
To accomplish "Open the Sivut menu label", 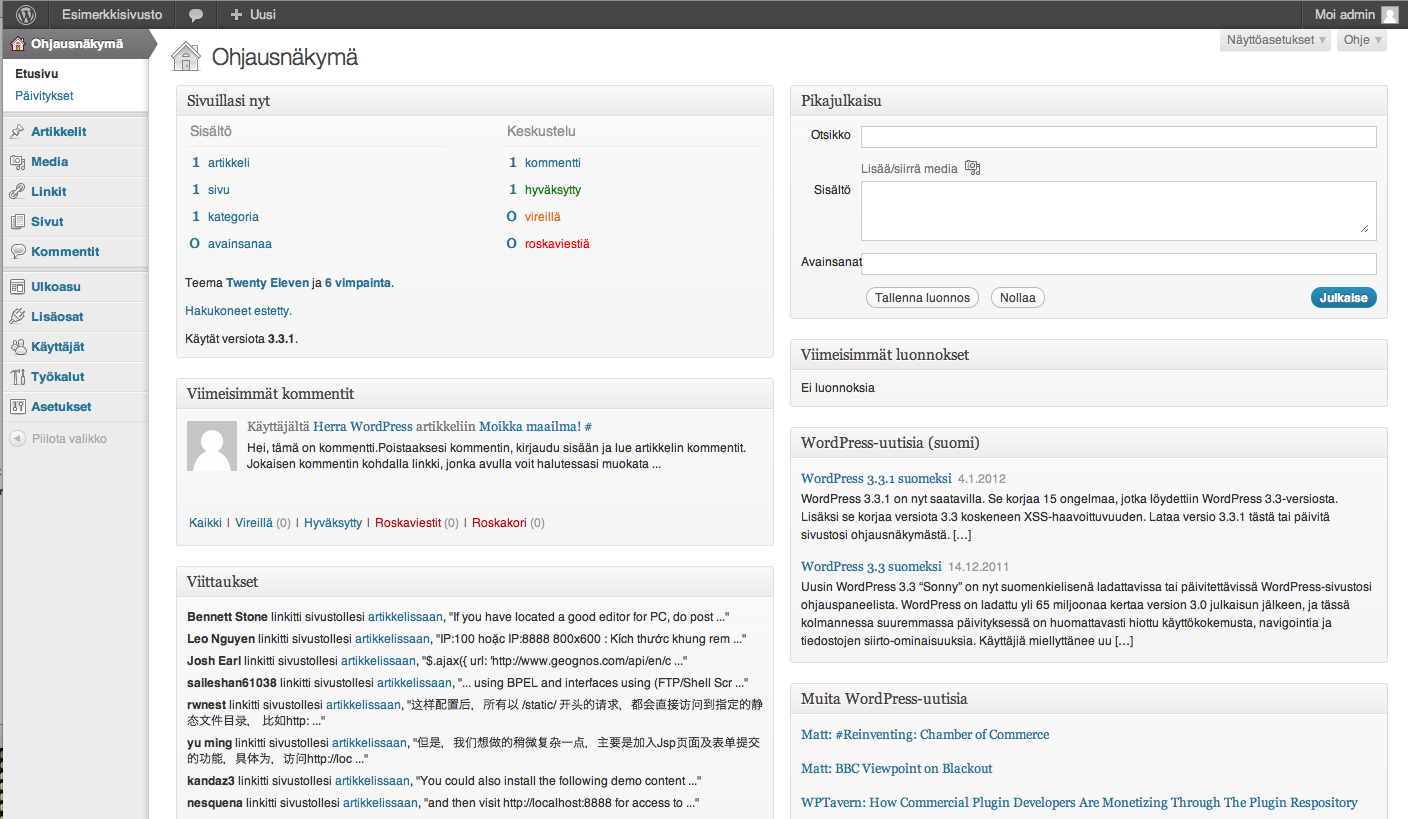I will (47, 222).
